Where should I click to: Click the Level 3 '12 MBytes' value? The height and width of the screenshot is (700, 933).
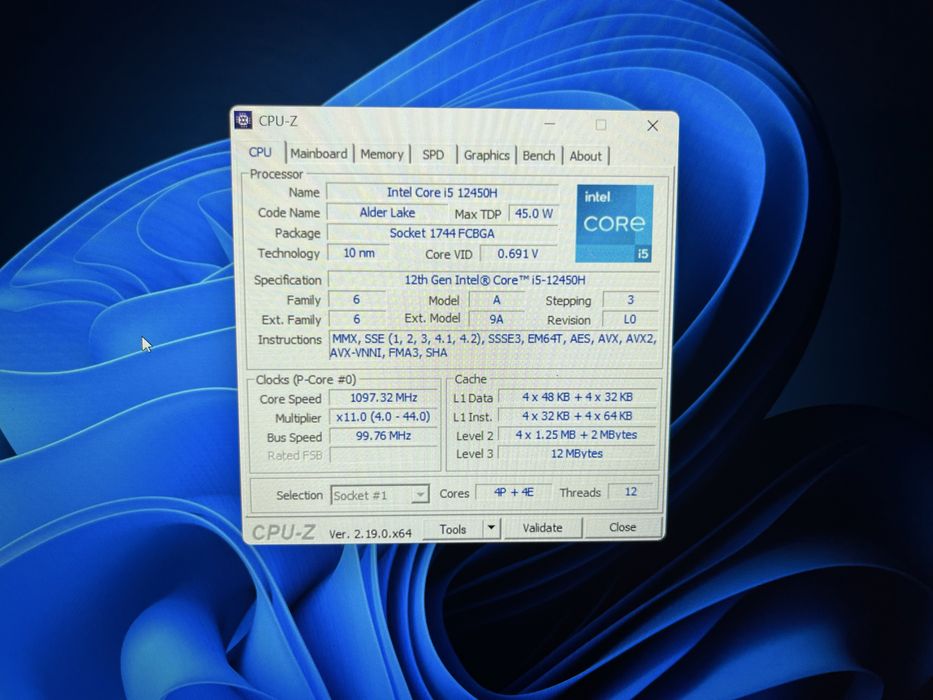click(x=577, y=454)
